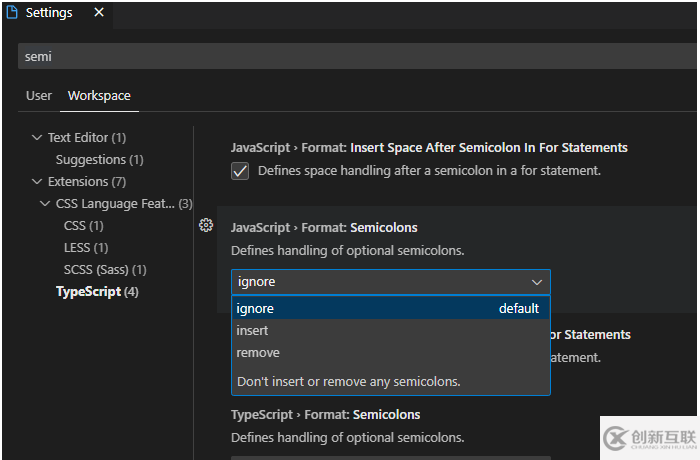The image size is (700, 460).
Task: Open the CSS Language Feat... (3) category
Action: click(124, 204)
